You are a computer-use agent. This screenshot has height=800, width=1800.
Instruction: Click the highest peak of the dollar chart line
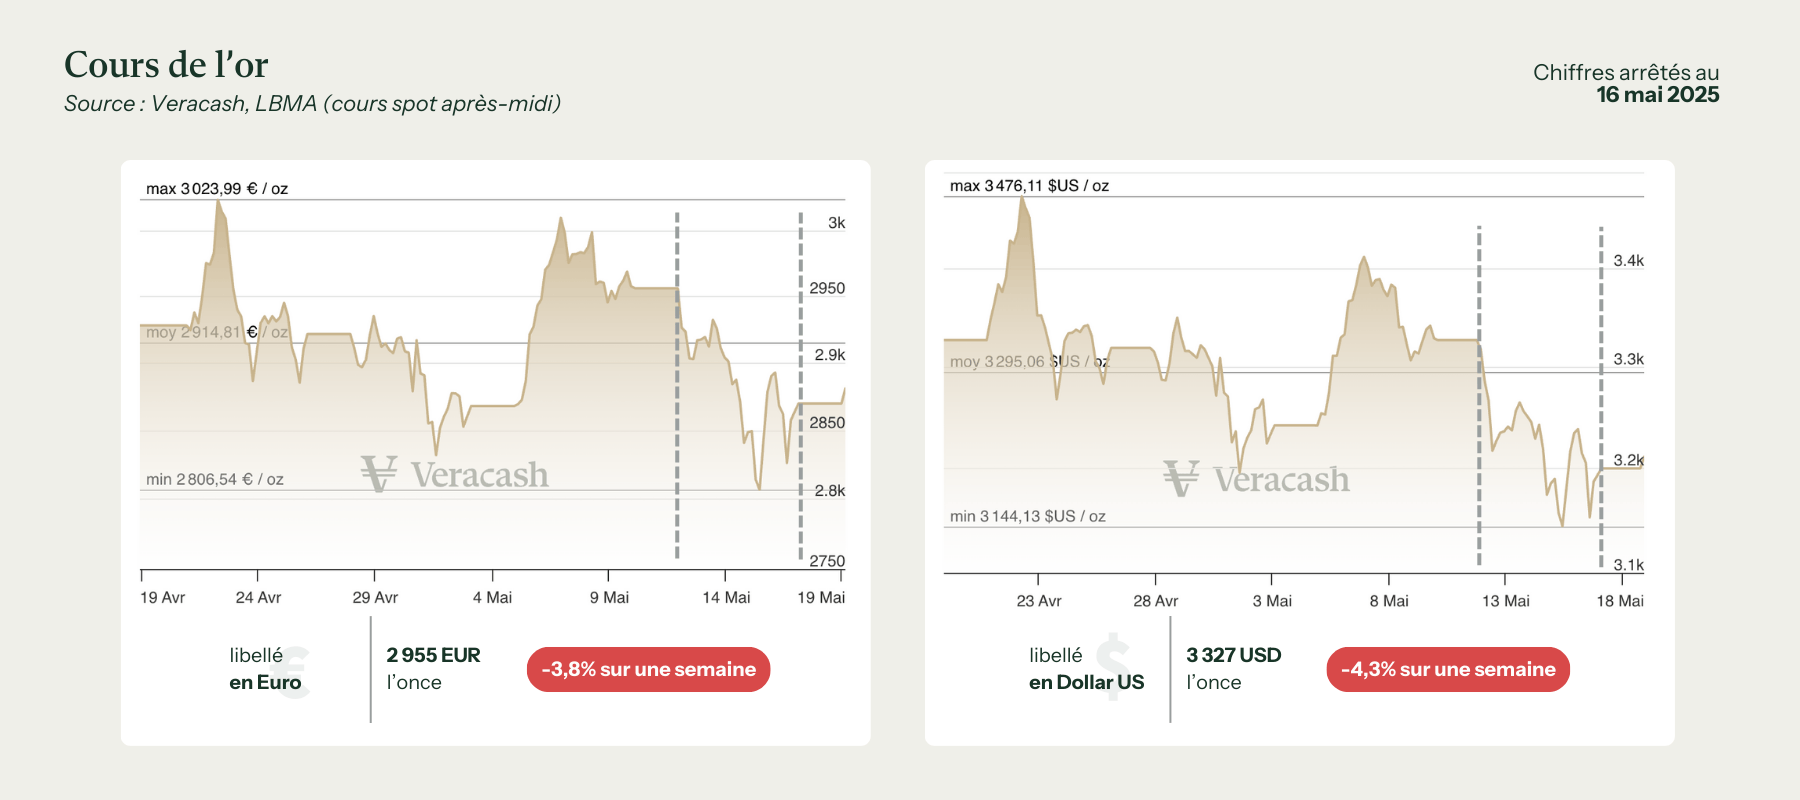tap(1022, 198)
